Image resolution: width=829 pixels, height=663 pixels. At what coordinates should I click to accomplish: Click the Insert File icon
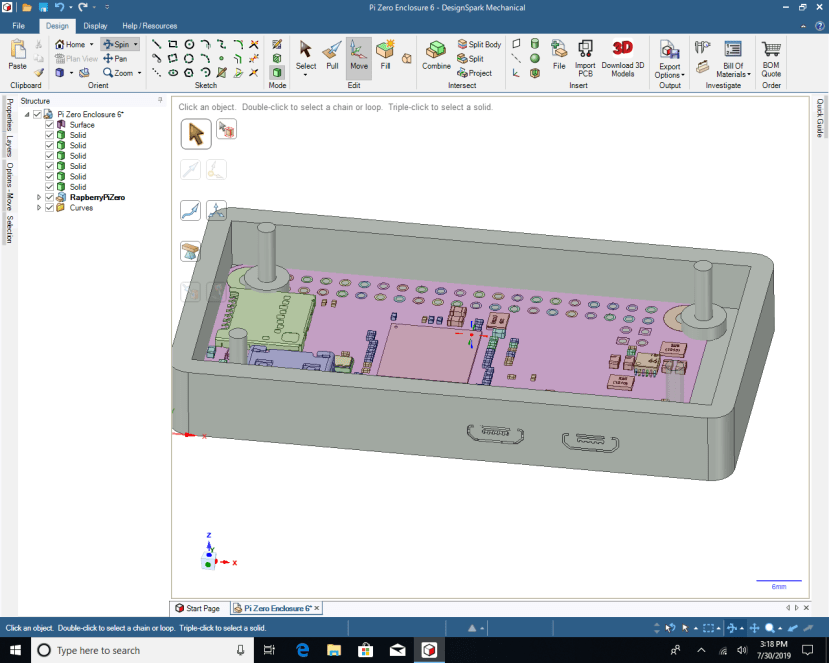coord(559,54)
